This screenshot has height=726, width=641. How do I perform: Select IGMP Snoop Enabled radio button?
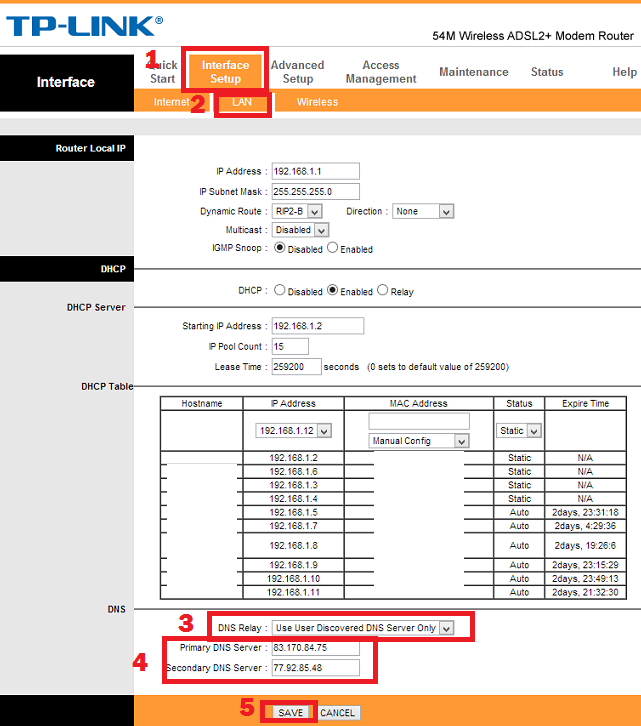click(x=333, y=248)
